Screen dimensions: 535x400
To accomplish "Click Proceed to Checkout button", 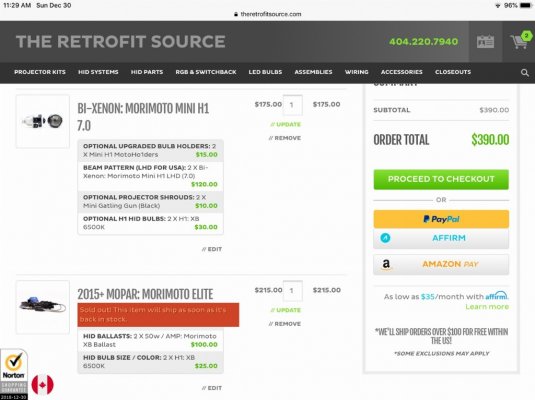I will 441,179.
